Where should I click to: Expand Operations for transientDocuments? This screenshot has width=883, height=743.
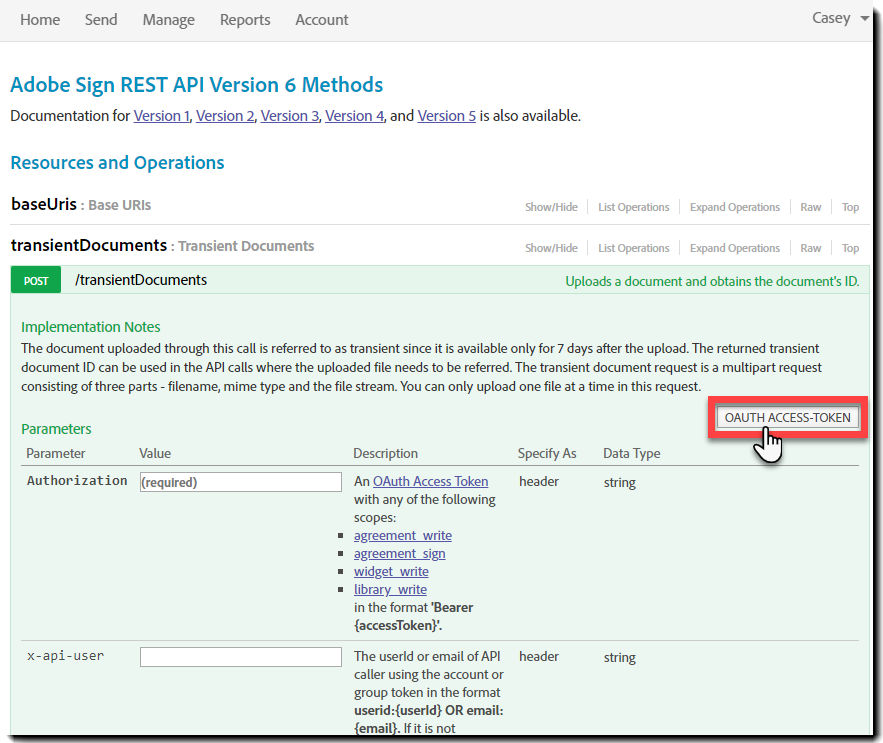coord(734,248)
